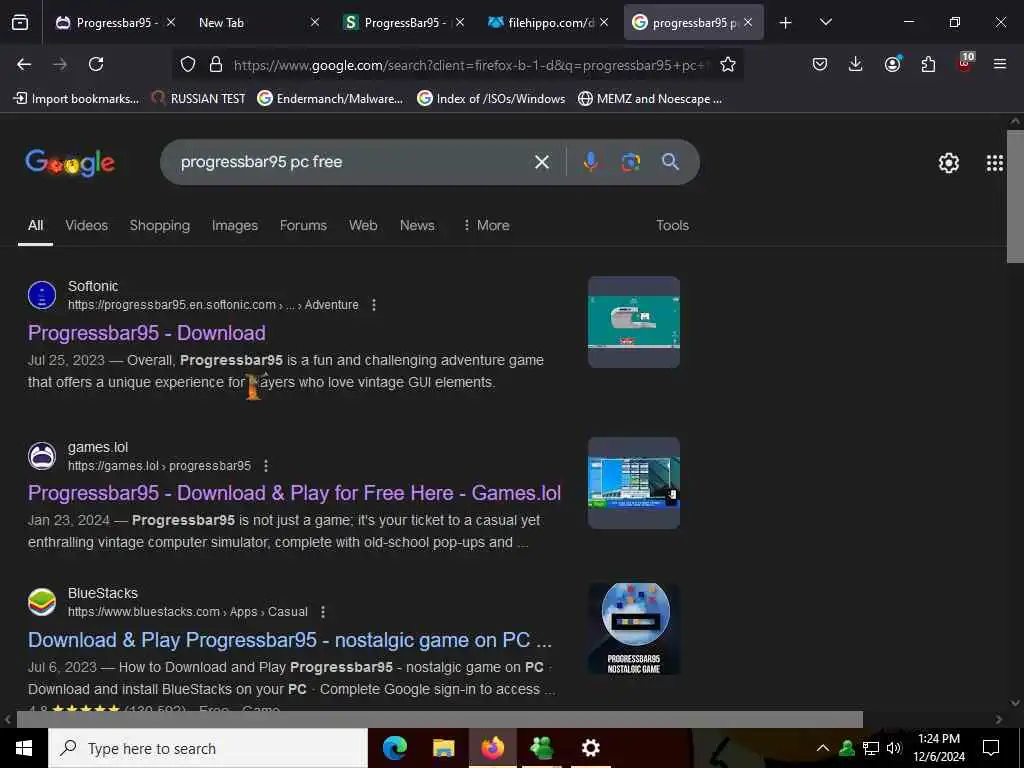Bookmark this page with star icon
The image size is (1024, 768).
click(x=728, y=64)
